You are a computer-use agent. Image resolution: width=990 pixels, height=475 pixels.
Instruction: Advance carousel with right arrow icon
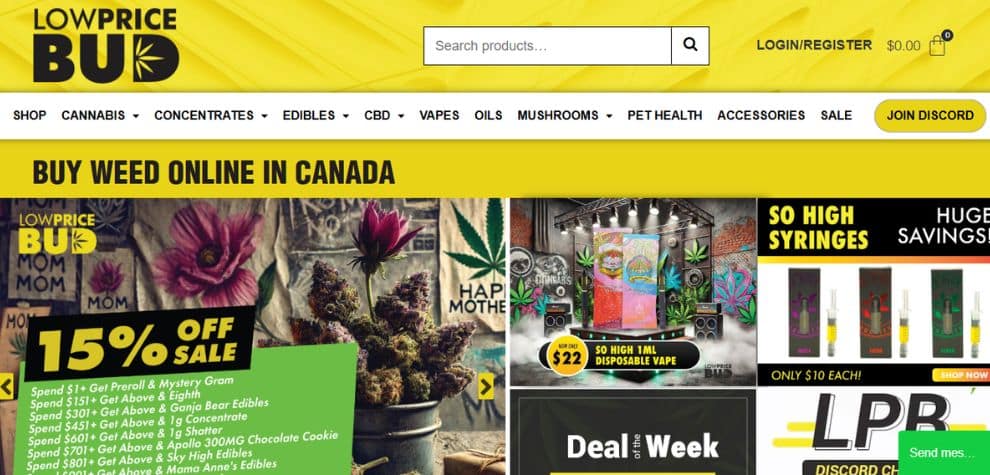tap(486, 386)
